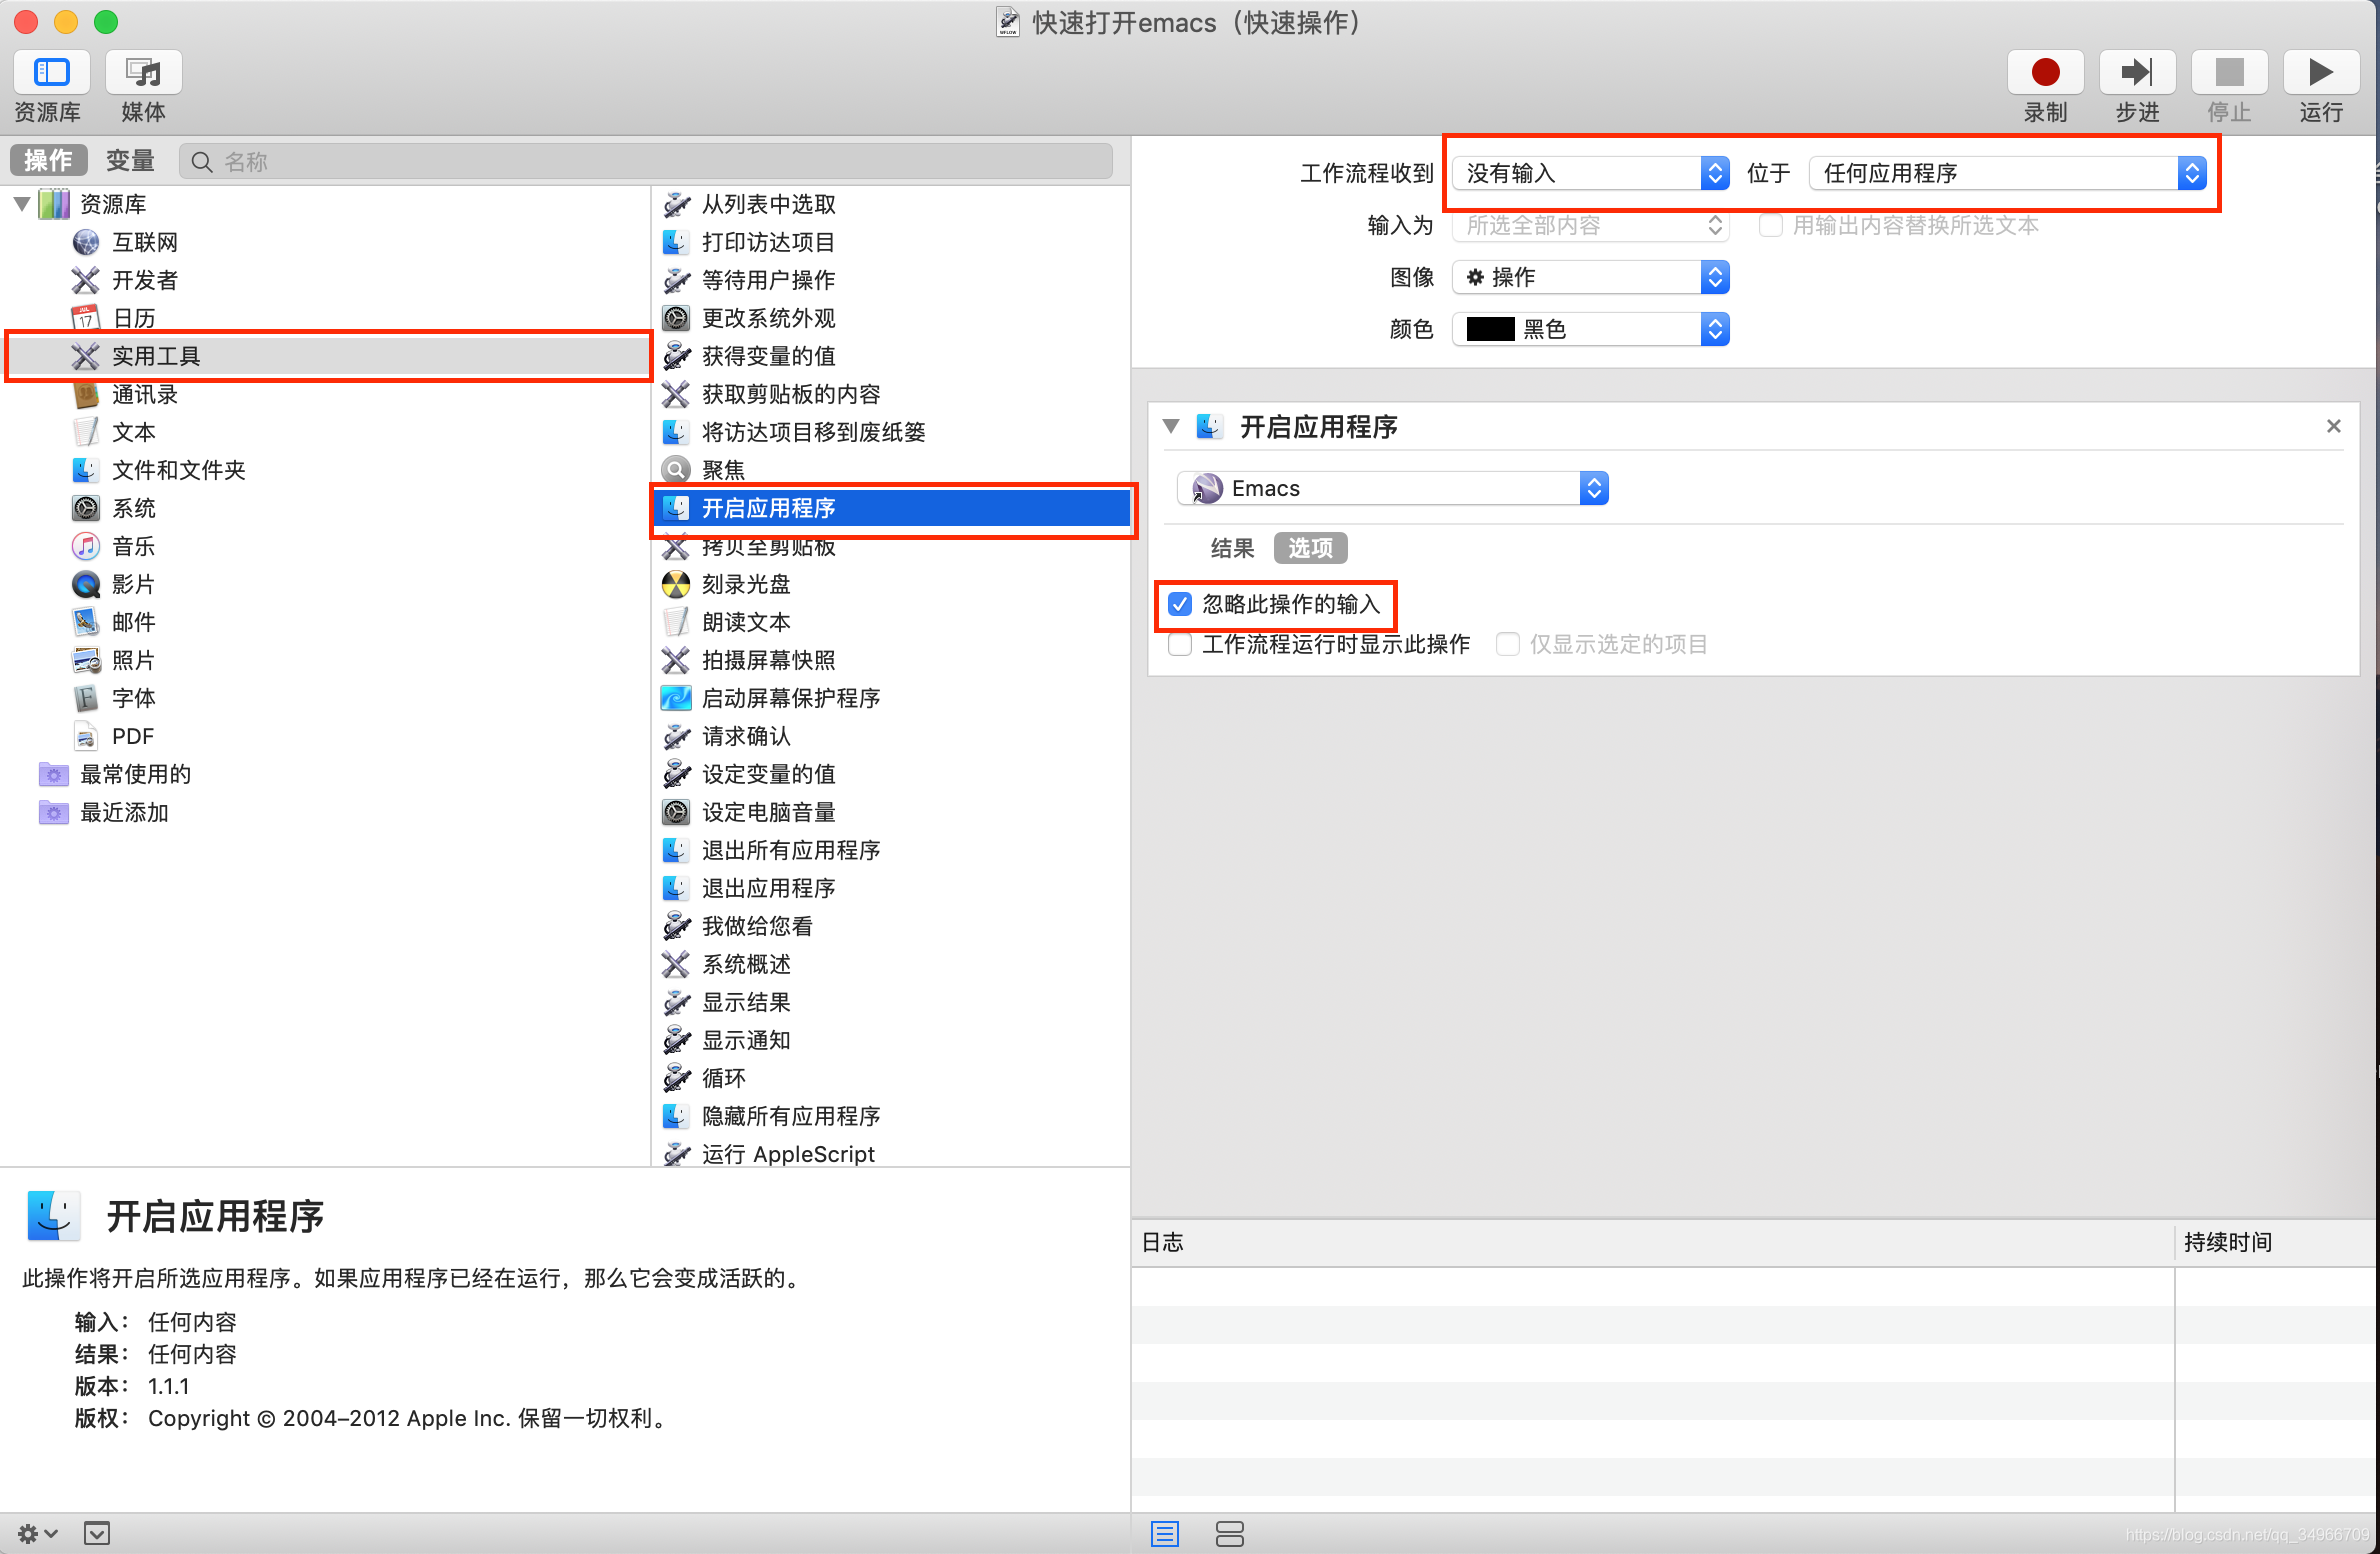Collapse the 开启应用程序 action panel

(x=1171, y=426)
